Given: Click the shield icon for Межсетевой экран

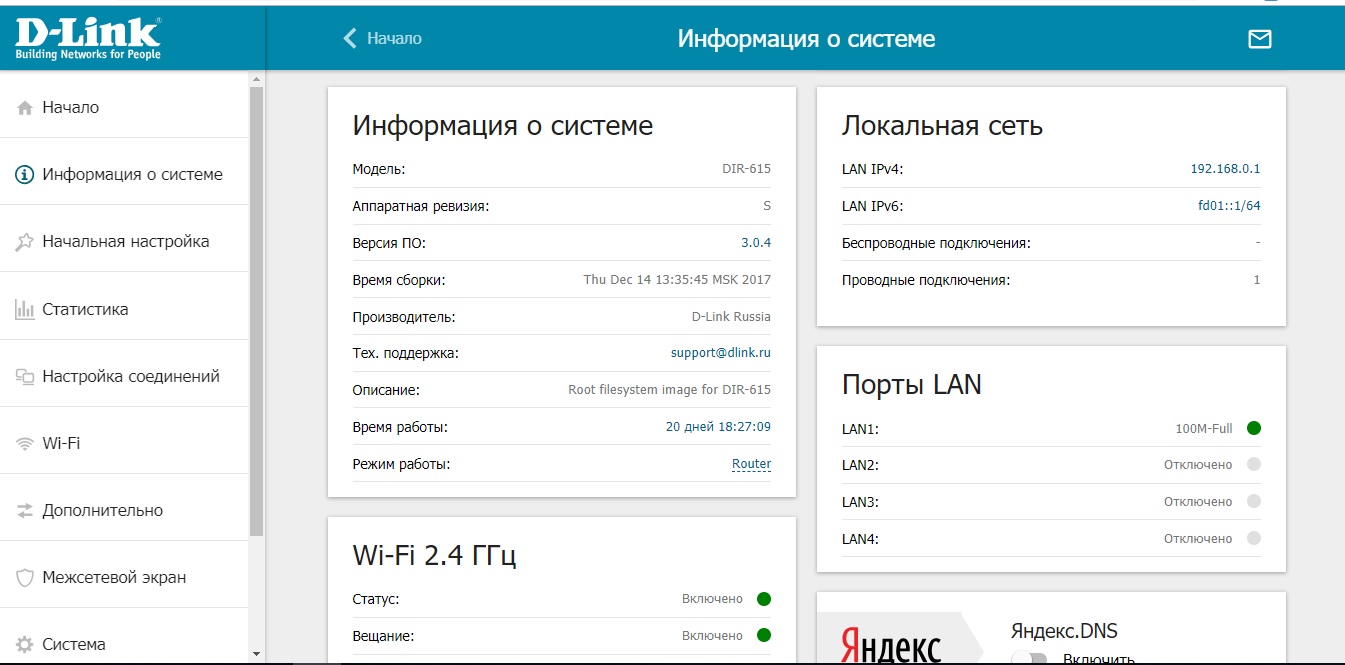Looking at the screenshot, I should click(26, 578).
